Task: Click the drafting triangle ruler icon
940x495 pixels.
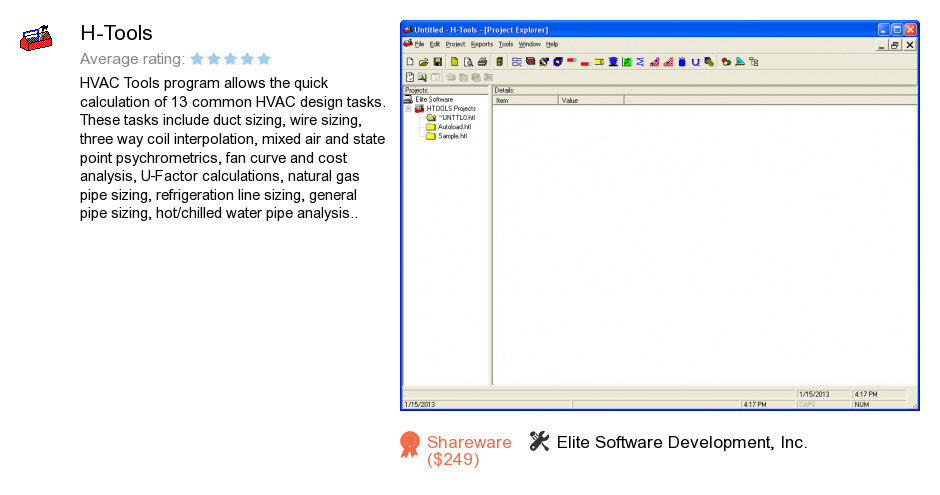Action: pyautogui.click(x=740, y=62)
